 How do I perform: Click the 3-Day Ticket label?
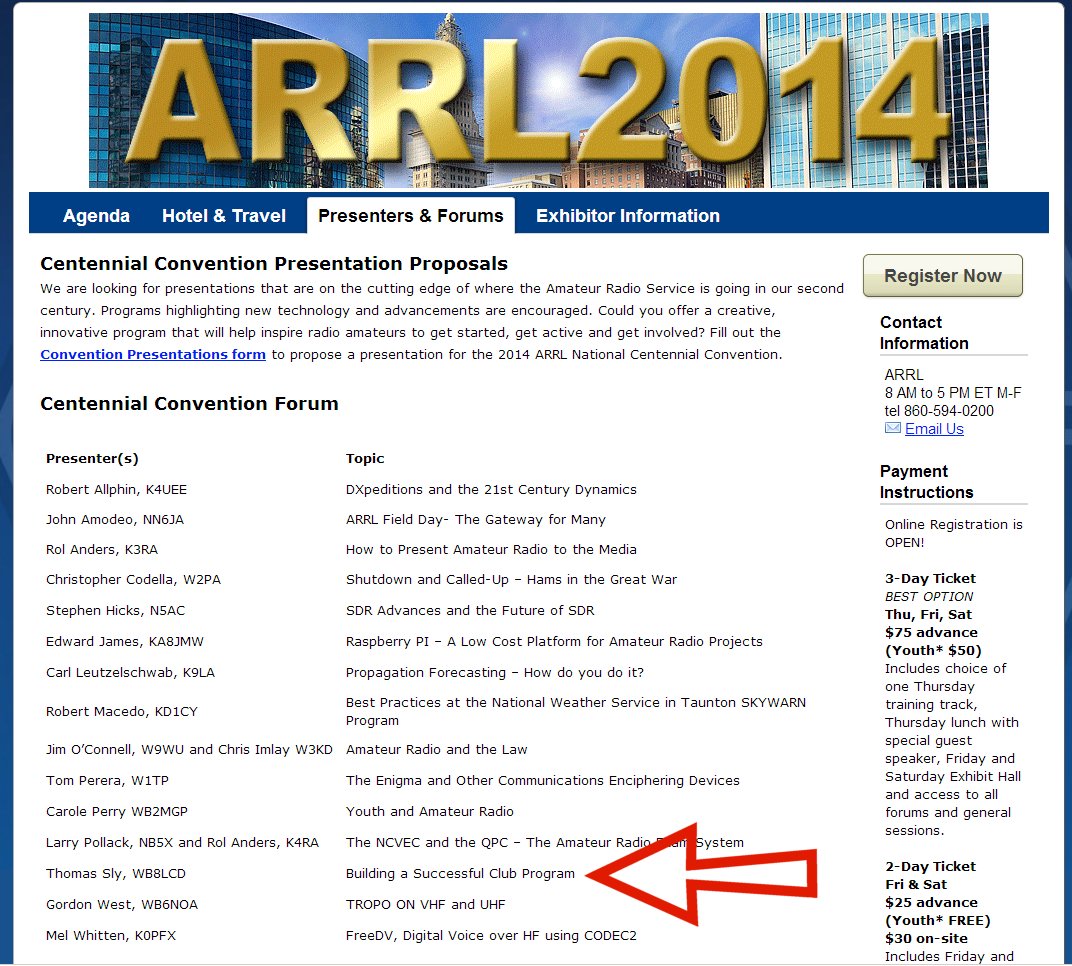click(x=930, y=579)
